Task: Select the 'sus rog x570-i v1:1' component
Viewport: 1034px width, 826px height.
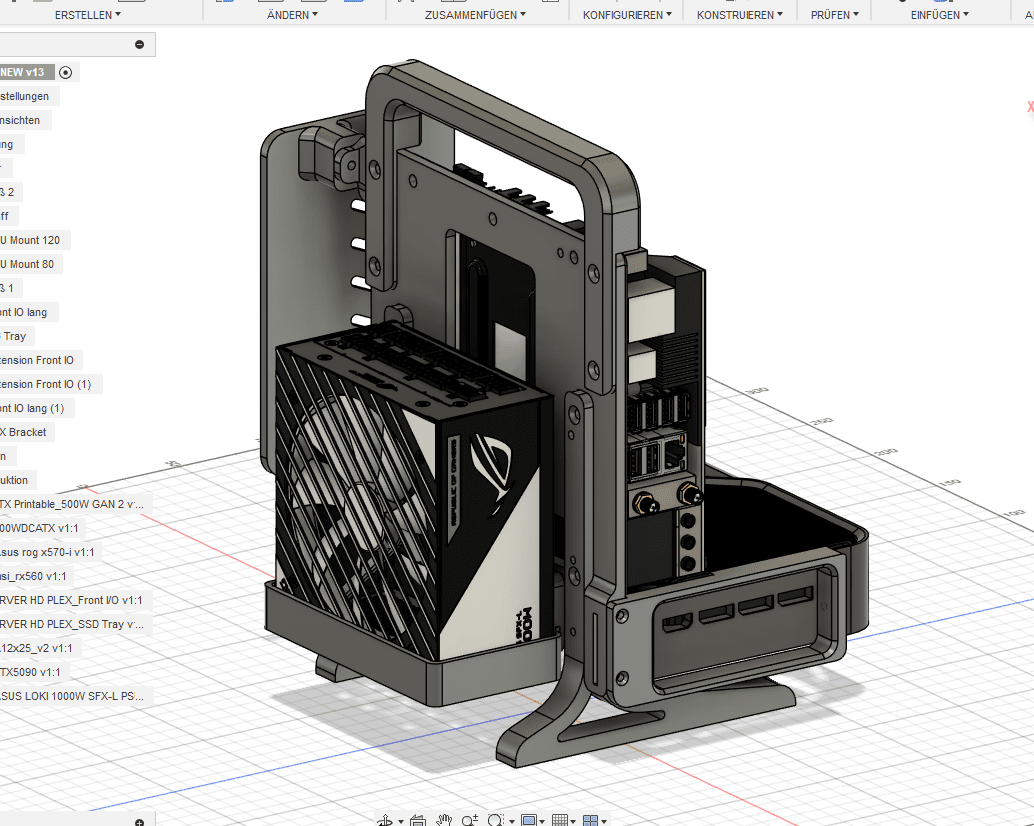Action: [x=50, y=552]
